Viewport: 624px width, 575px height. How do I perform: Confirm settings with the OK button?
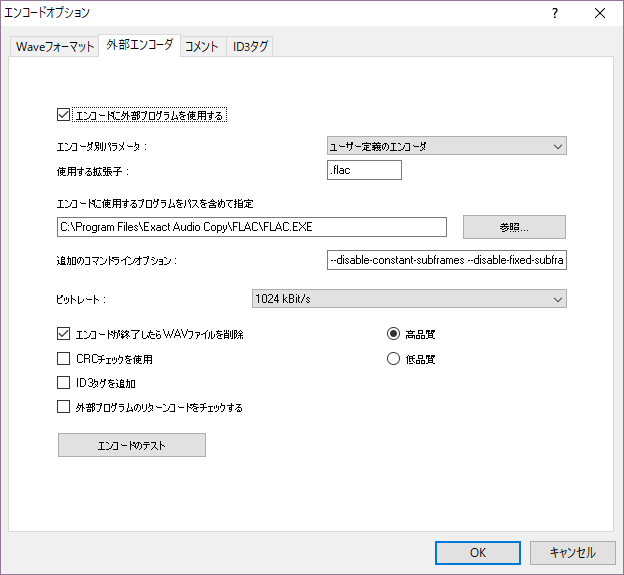(477, 552)
